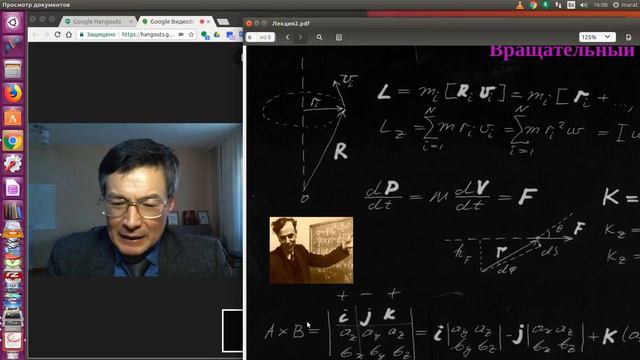Bookmark this page with star icon

coord(191,35)
